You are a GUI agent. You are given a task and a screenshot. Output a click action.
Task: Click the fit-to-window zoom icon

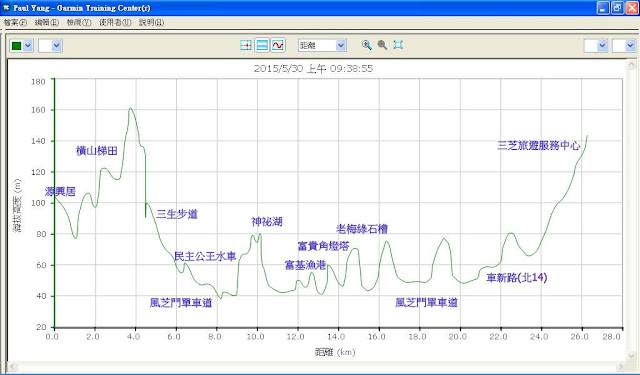coord(398,45)
